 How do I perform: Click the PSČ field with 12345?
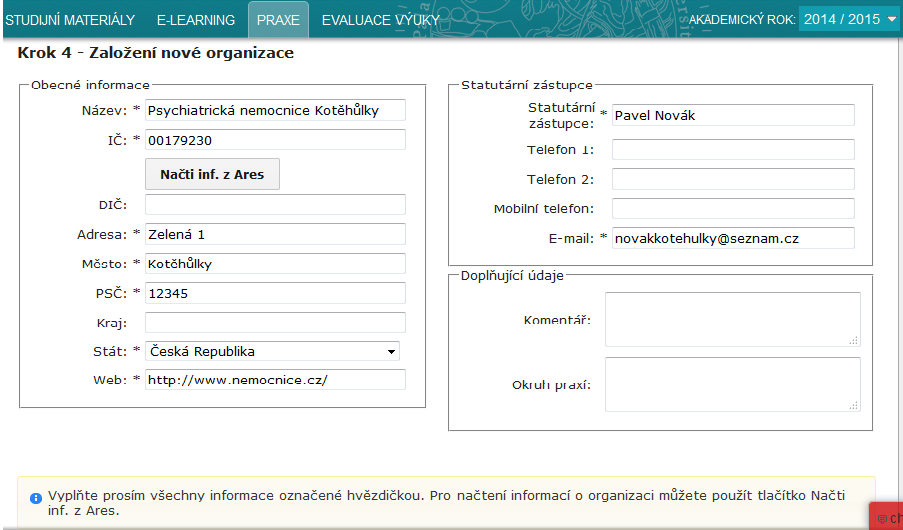tap(275, 293)
